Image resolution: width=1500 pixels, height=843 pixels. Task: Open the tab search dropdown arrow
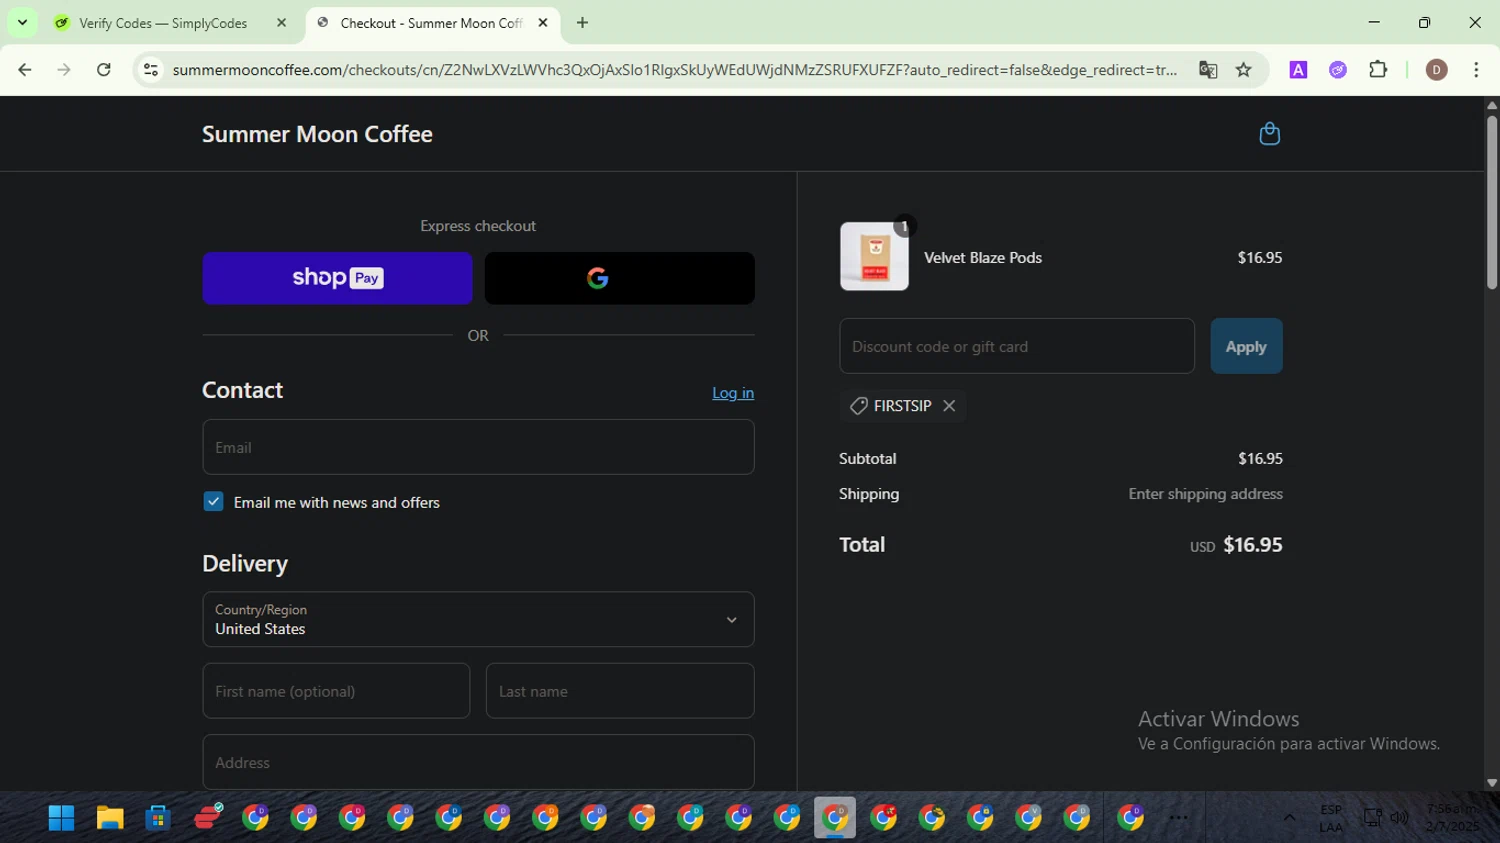[22, 22]
